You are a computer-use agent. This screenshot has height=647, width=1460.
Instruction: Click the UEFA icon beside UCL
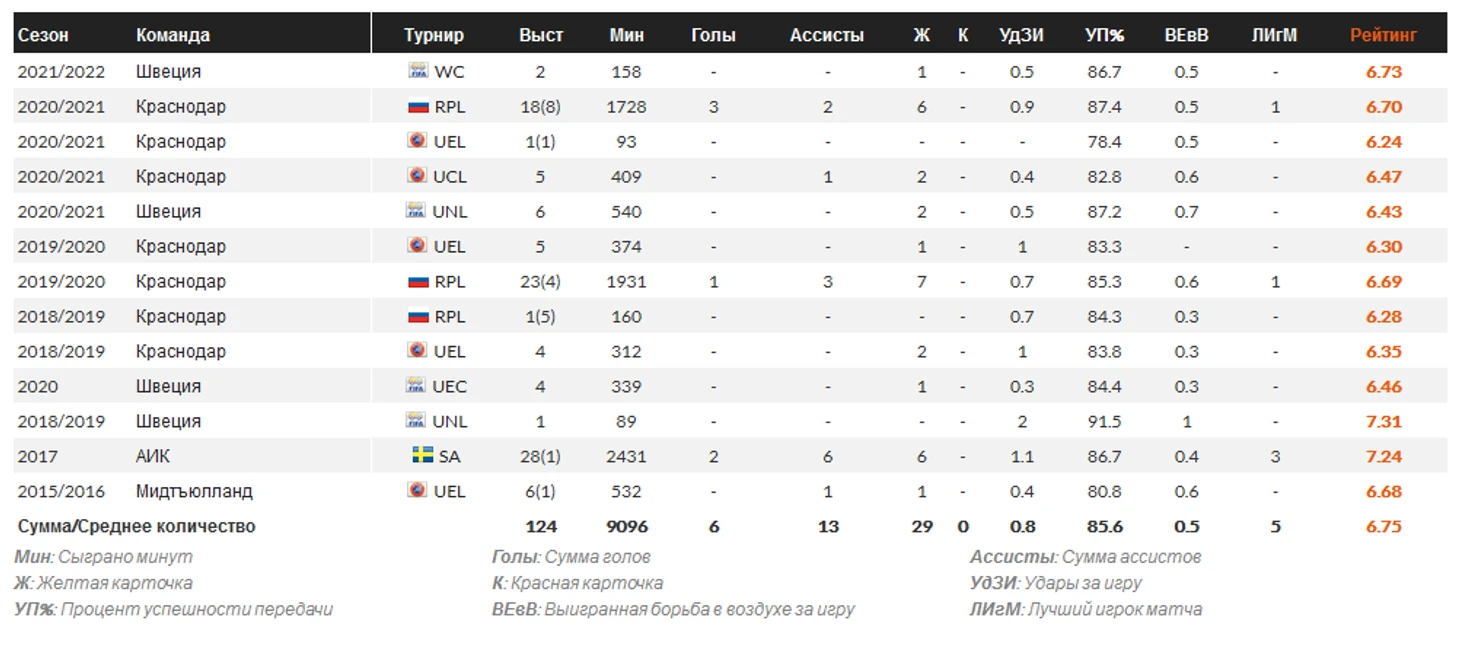[418, 176]
